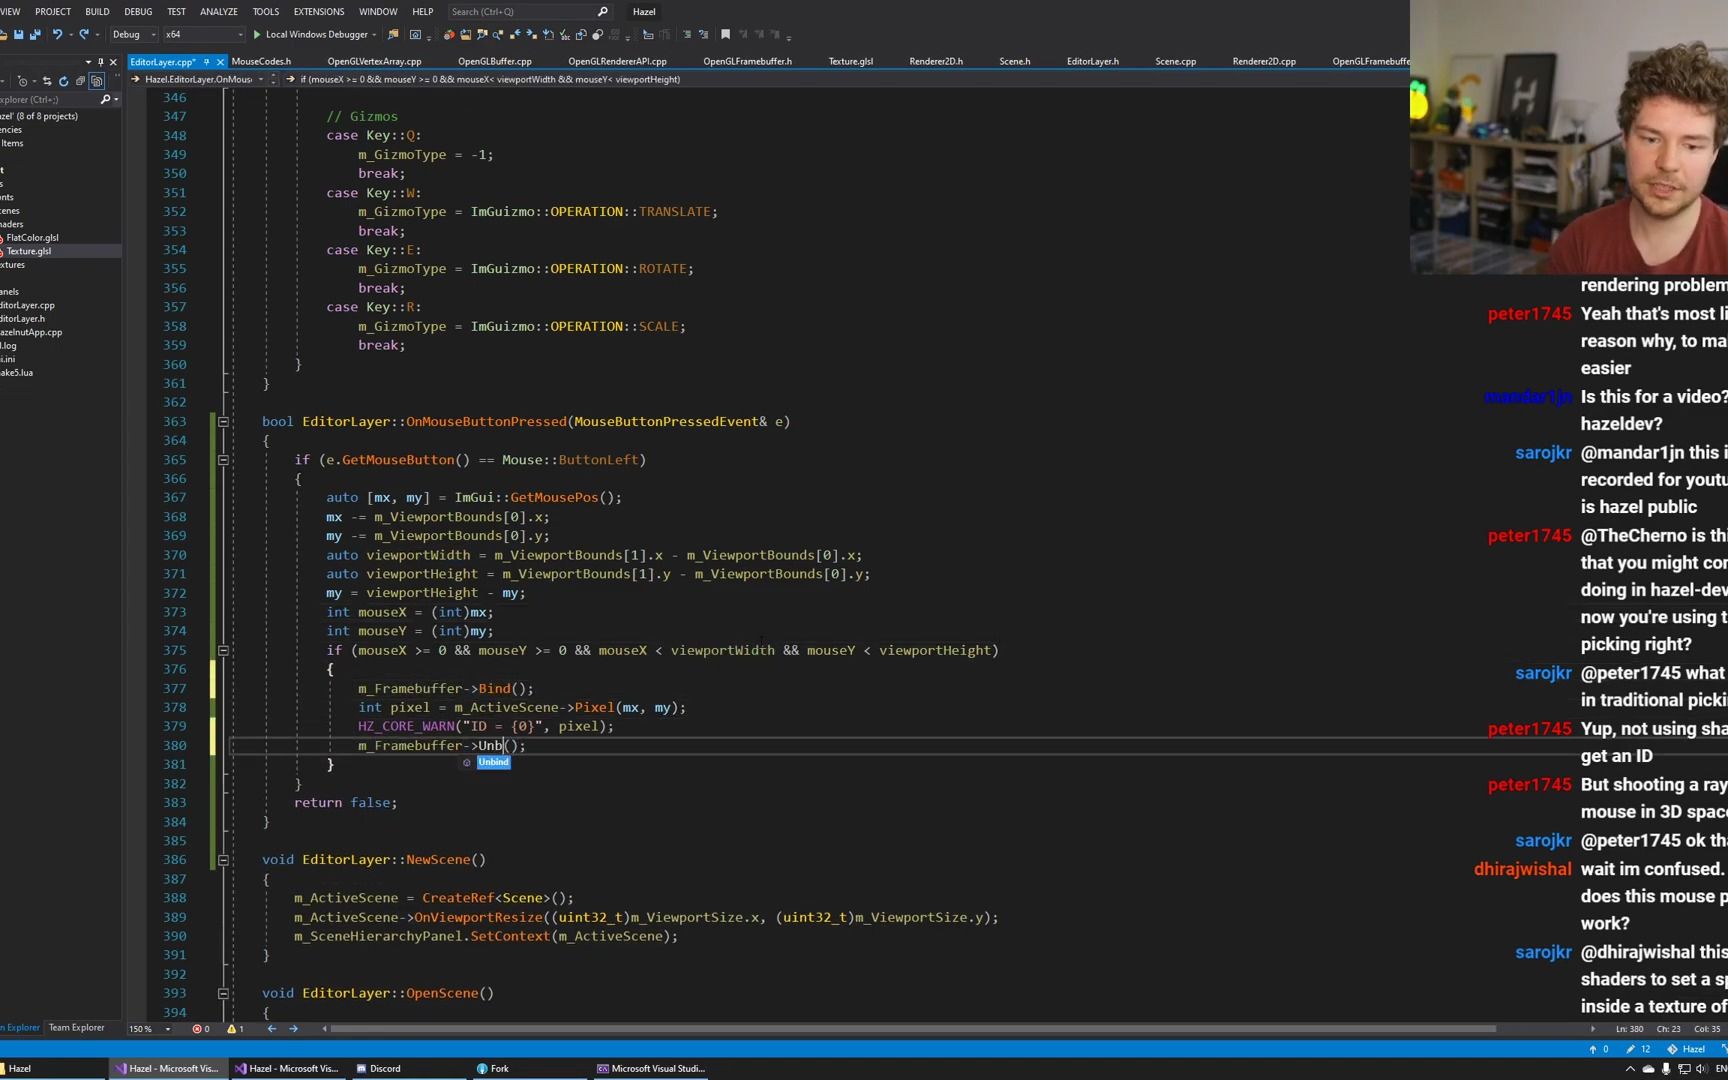Viewport: 1728px width, 1080px height.
Task: Collapse the OpenScene function at line 393
Action: (223, 994)
